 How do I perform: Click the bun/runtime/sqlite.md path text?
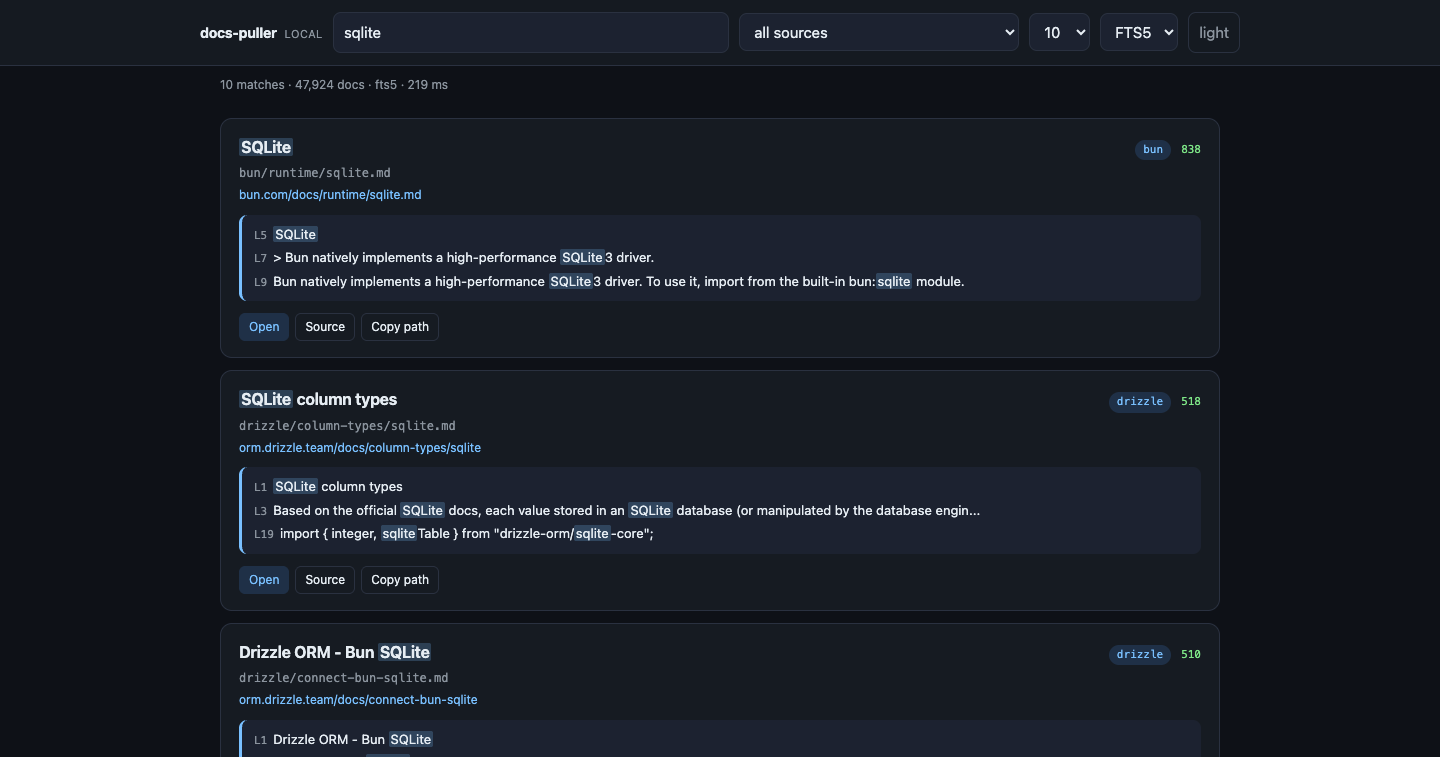coord(315,173)
